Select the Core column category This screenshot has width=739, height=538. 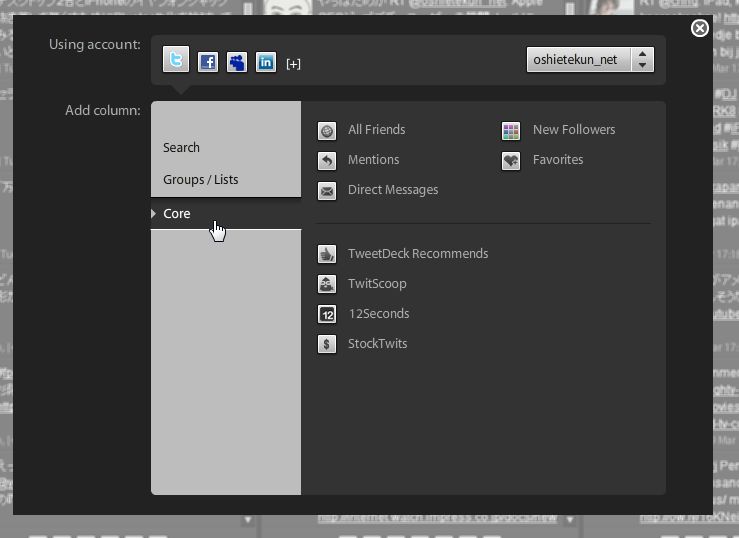pyautogui.click(x=226, y=213)
